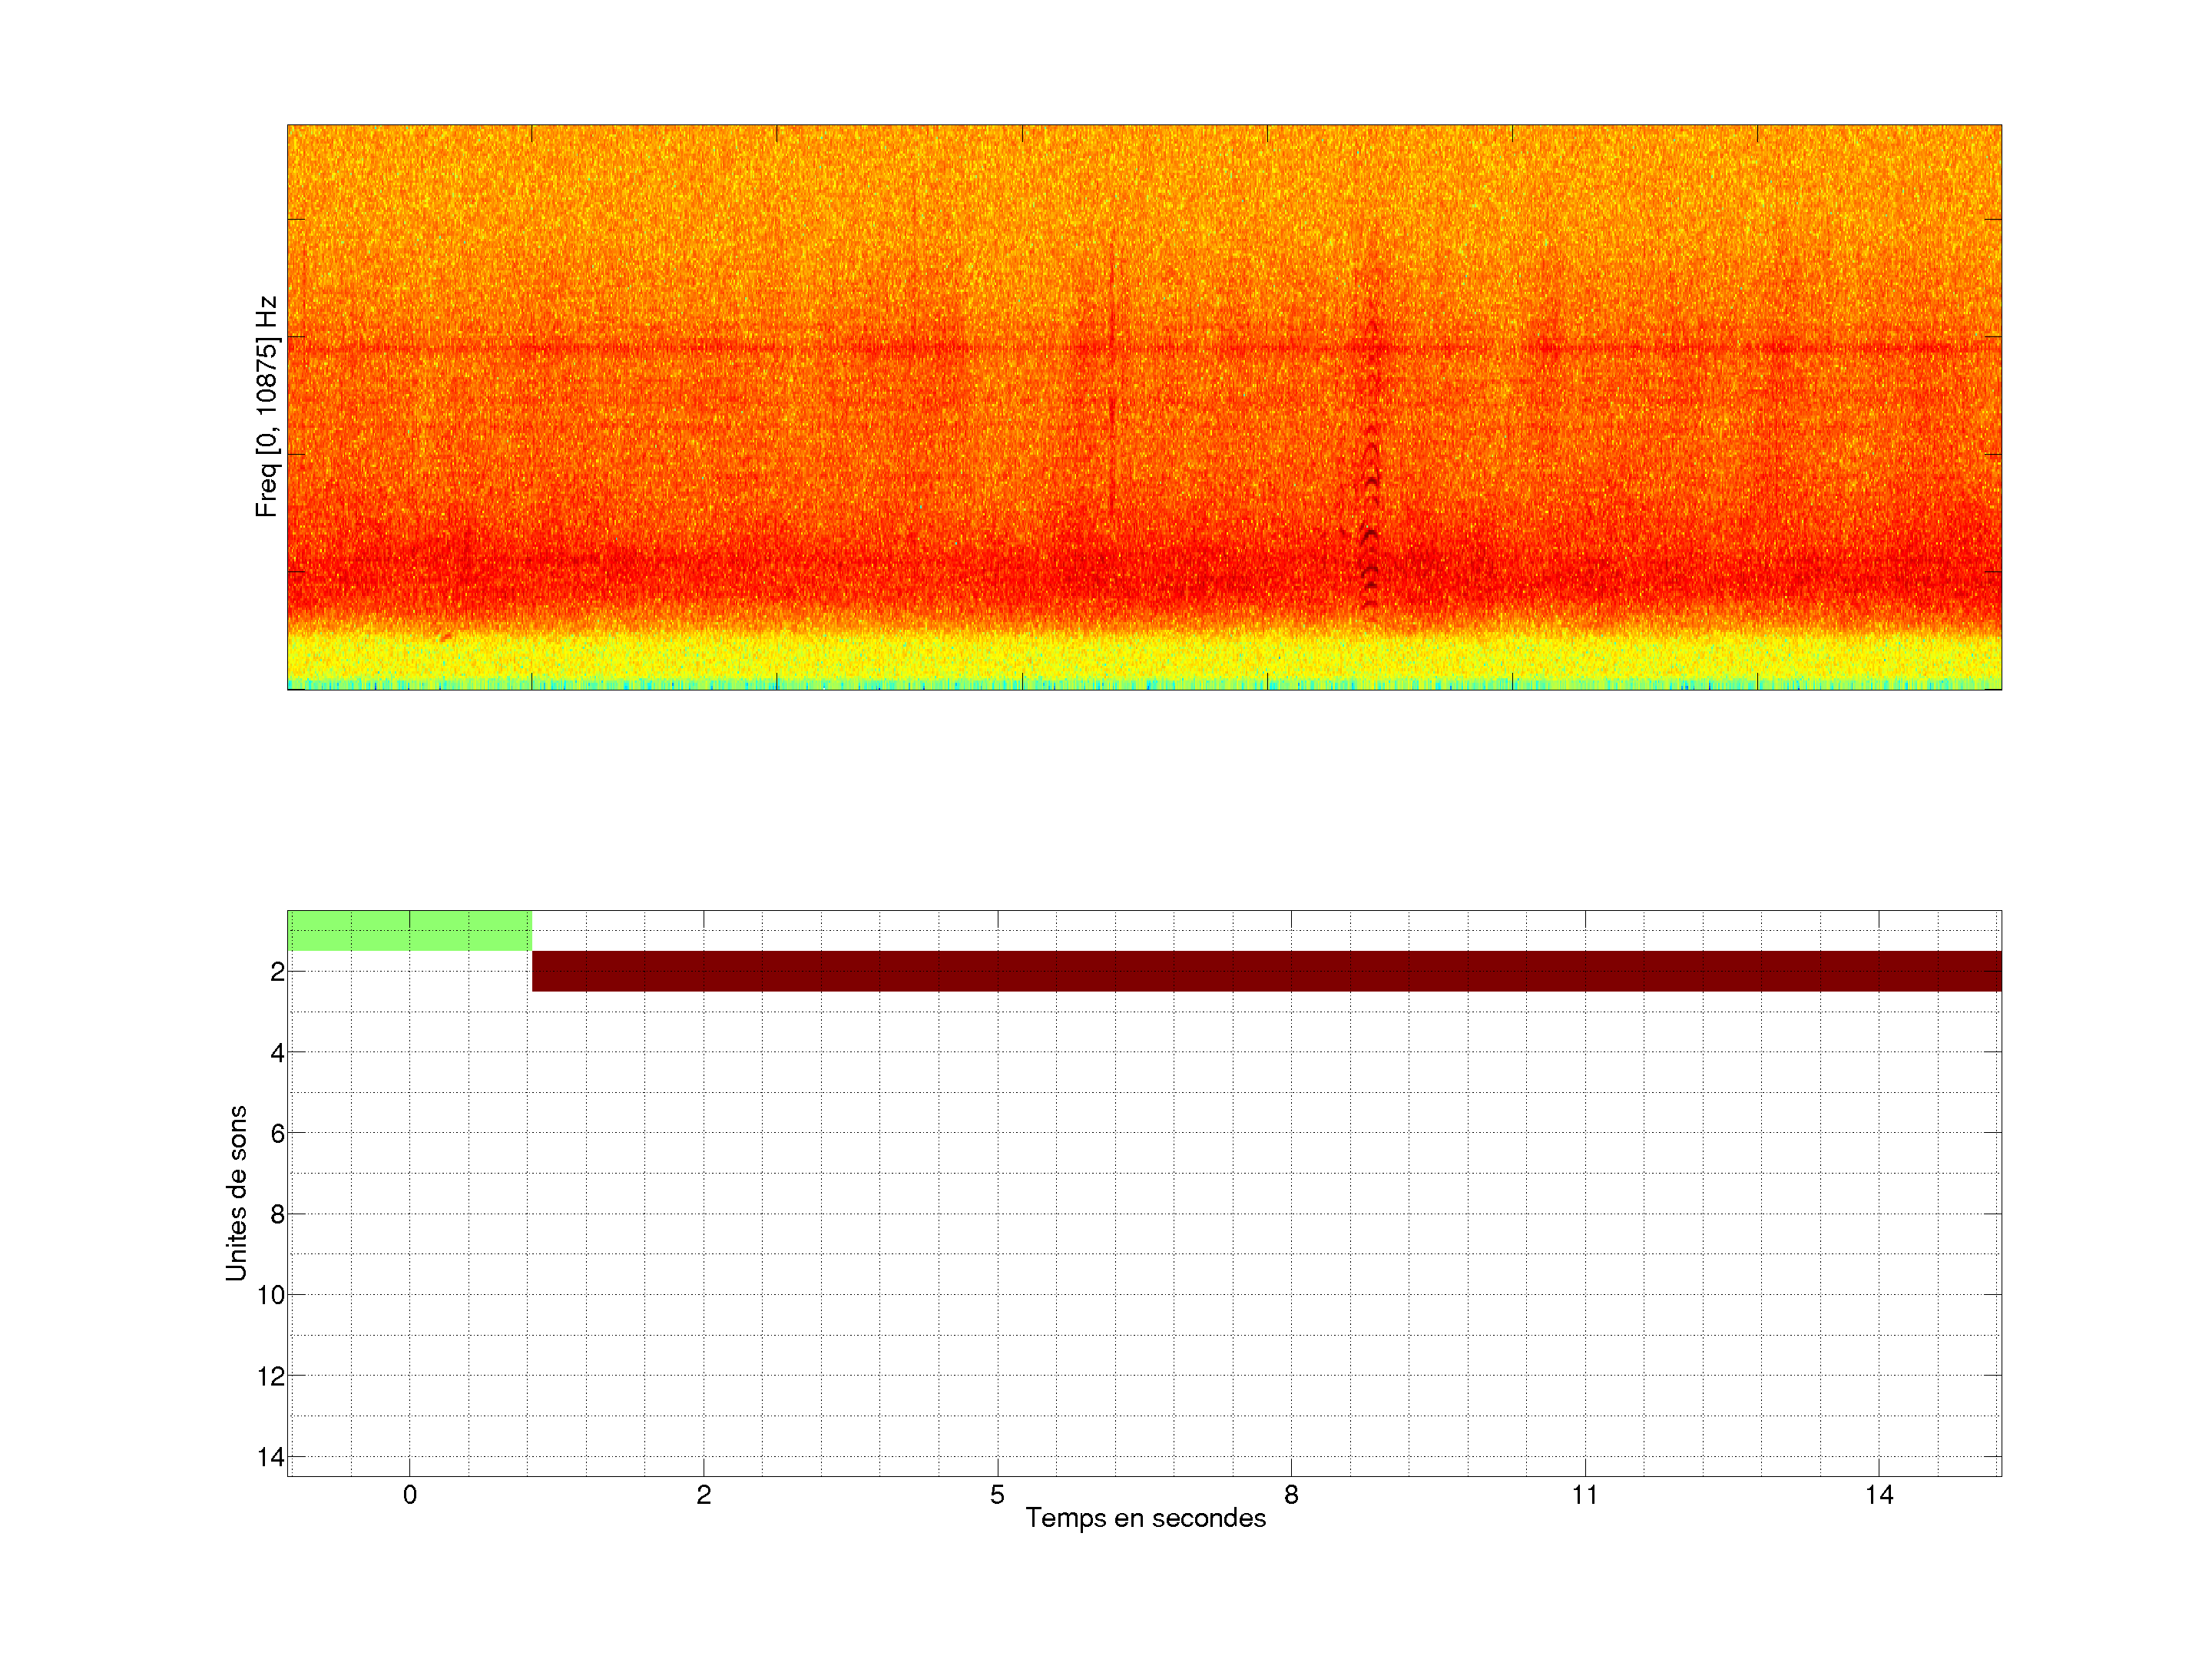Click the 'Temps en secondes' axis label
Image resolution: width=2212 pixels, height=1659 pixels.
pyautogui.click(x=1145, y=1518)
